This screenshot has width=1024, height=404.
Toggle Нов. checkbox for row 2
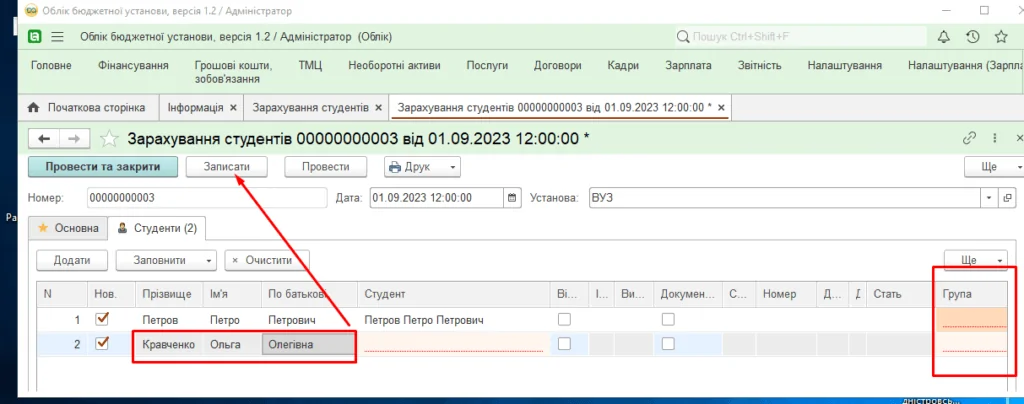click(x=102, y=343)
